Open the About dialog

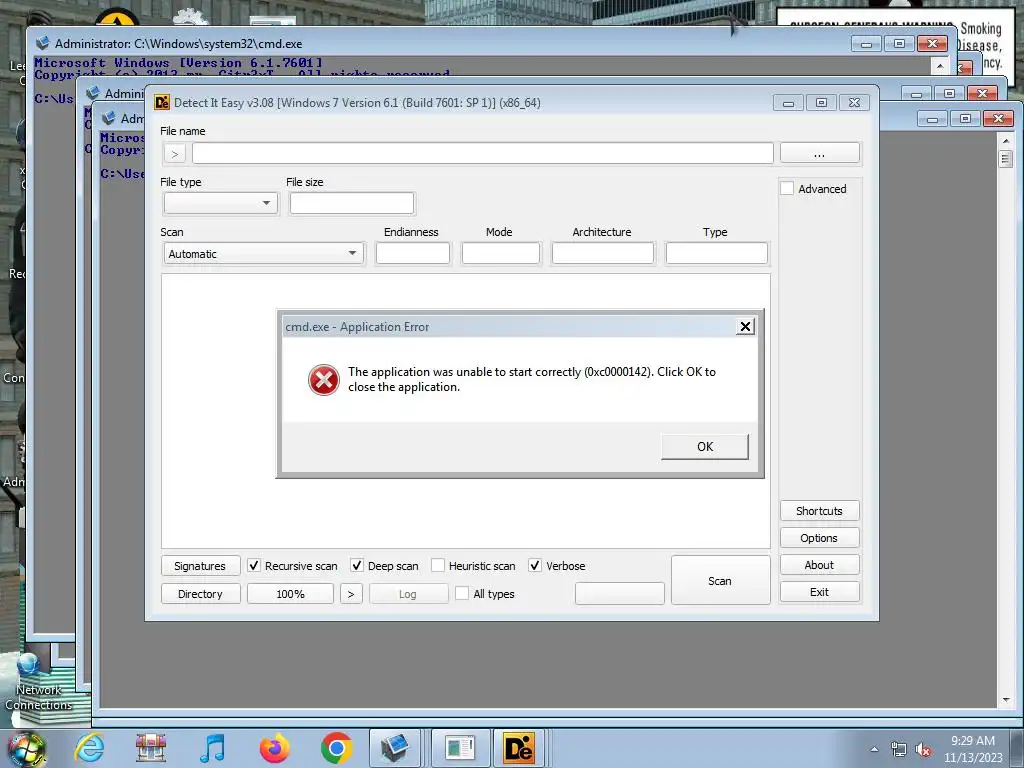click(820, 565)
